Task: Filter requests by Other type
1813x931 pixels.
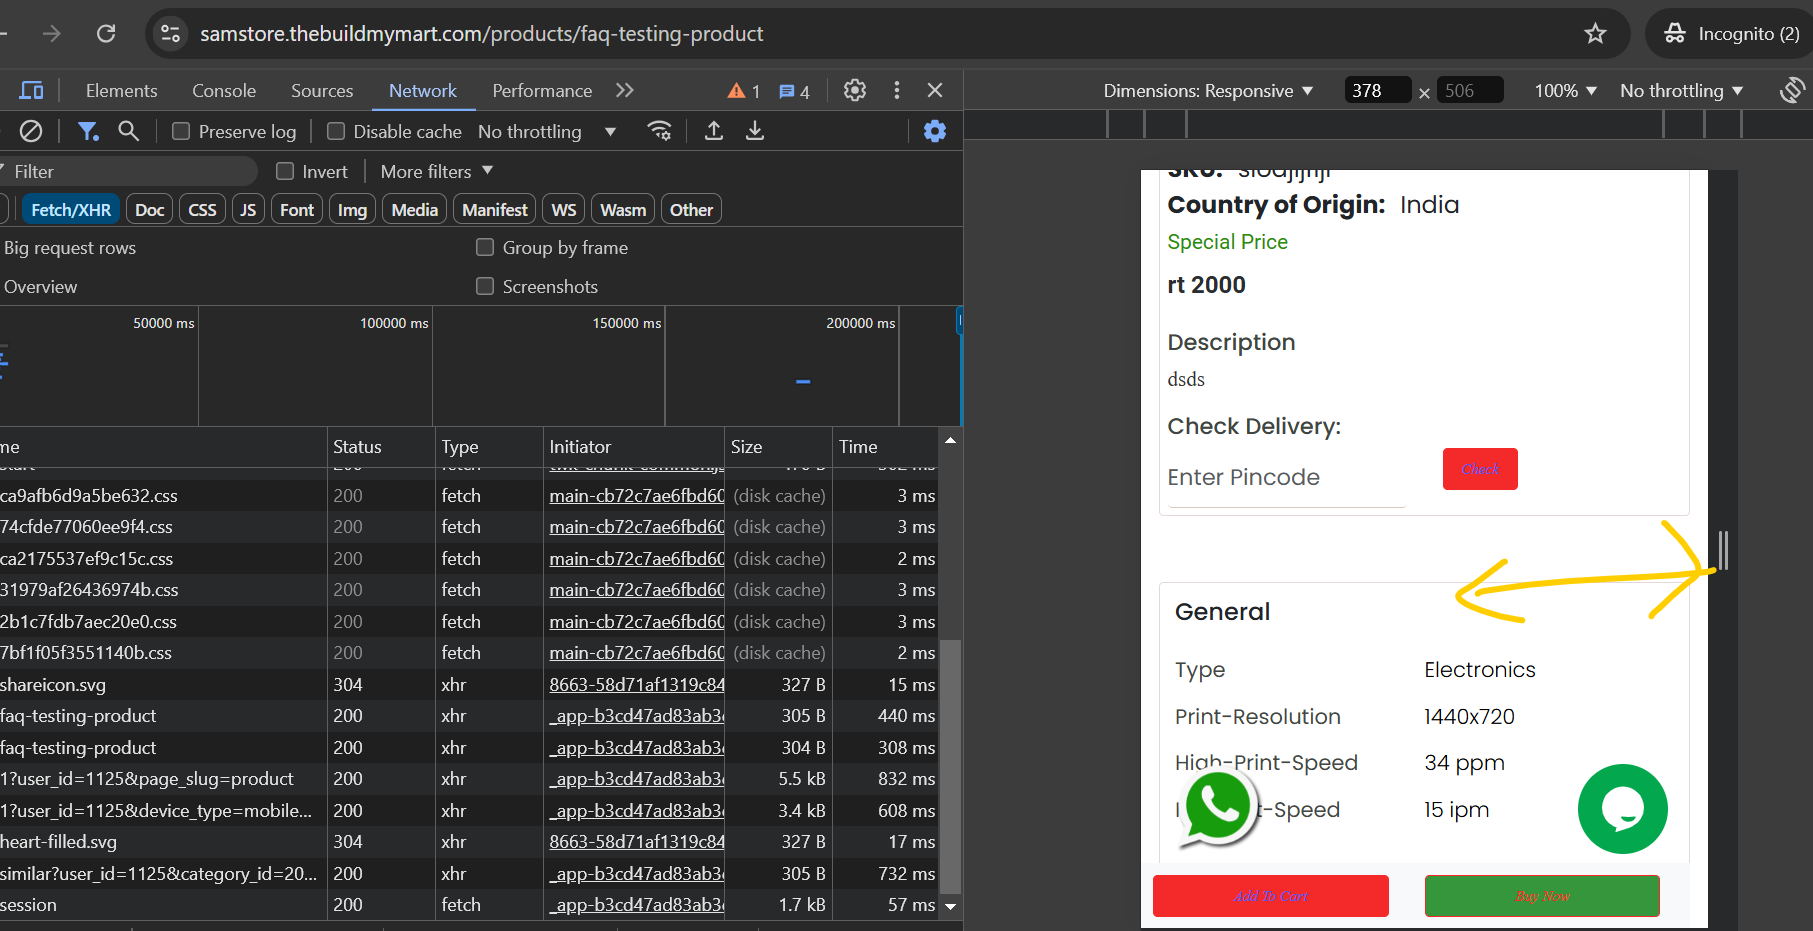Action: [x=691, y=210]
